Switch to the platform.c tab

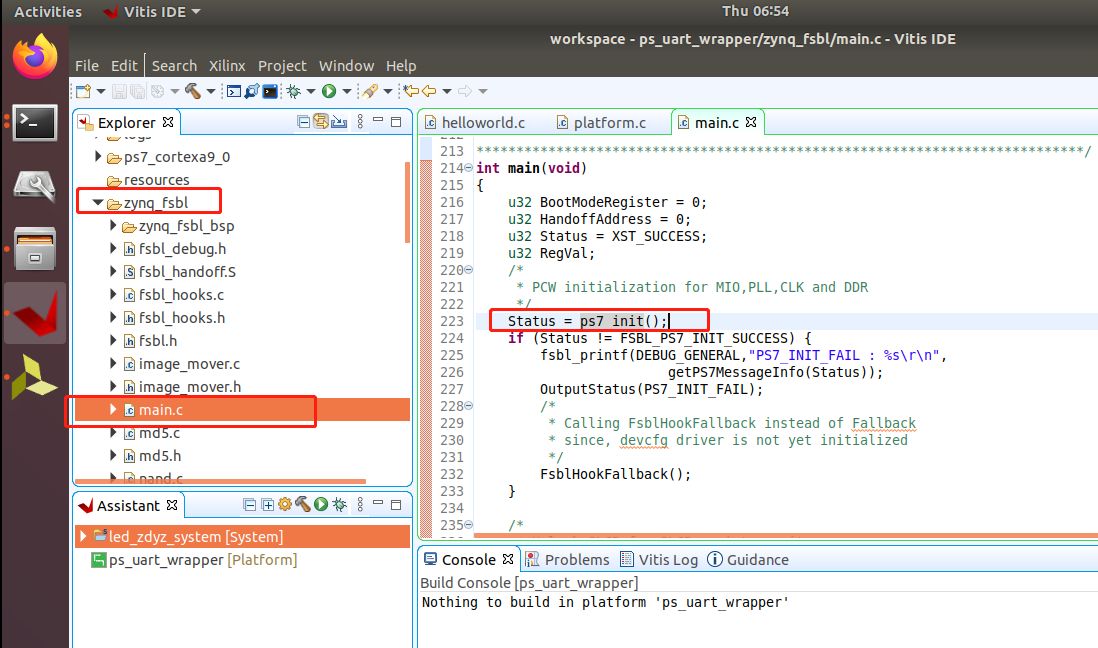point(611,122)
